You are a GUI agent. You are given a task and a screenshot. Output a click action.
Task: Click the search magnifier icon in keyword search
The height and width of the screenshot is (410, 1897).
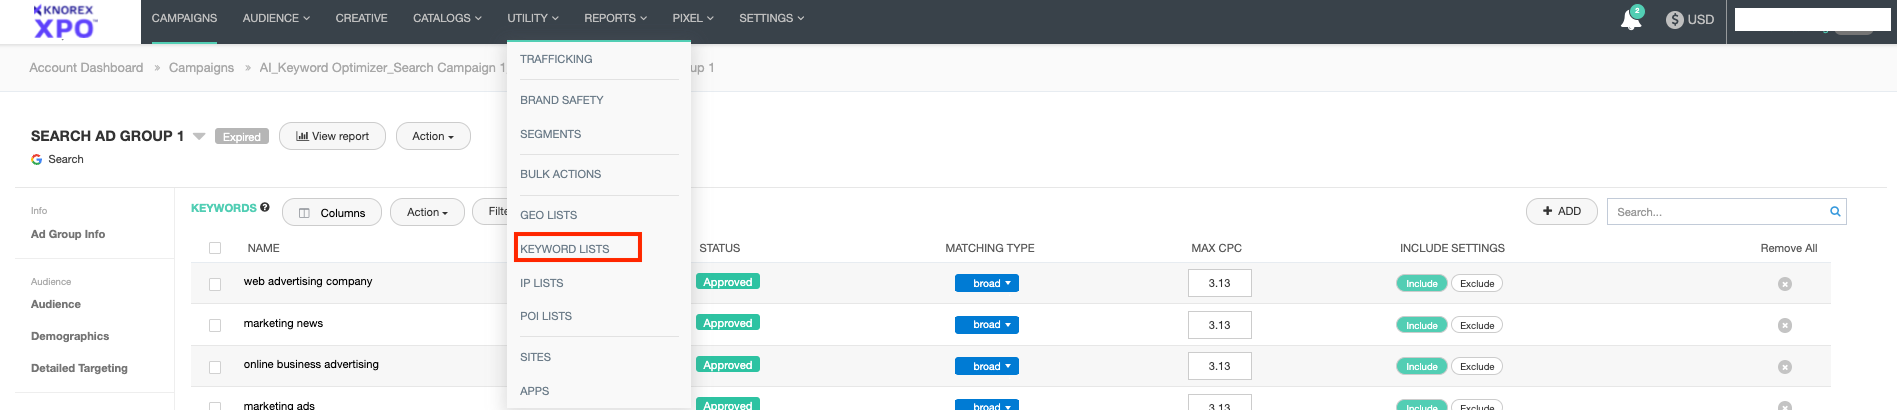(1835, 212)
